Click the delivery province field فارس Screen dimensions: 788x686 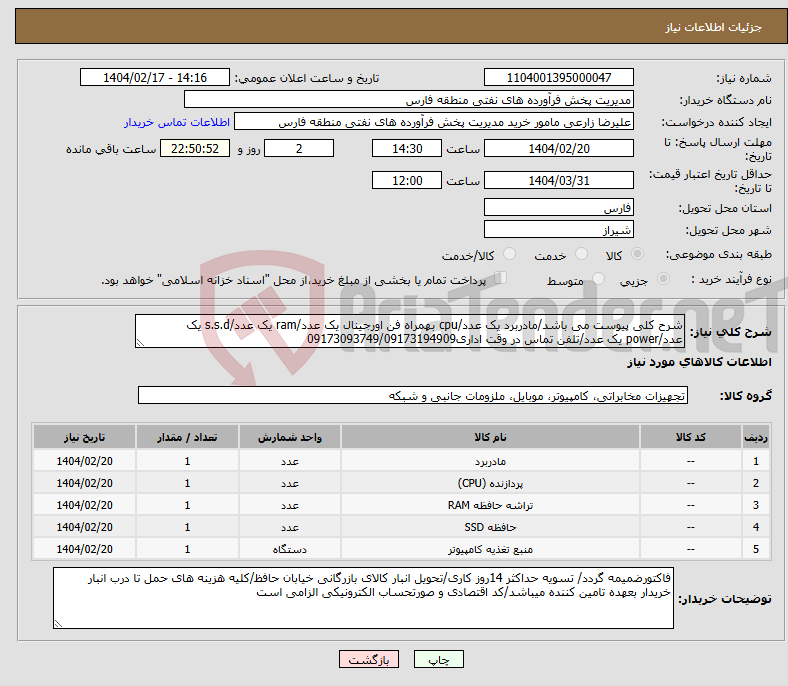[x=558, y=207]
